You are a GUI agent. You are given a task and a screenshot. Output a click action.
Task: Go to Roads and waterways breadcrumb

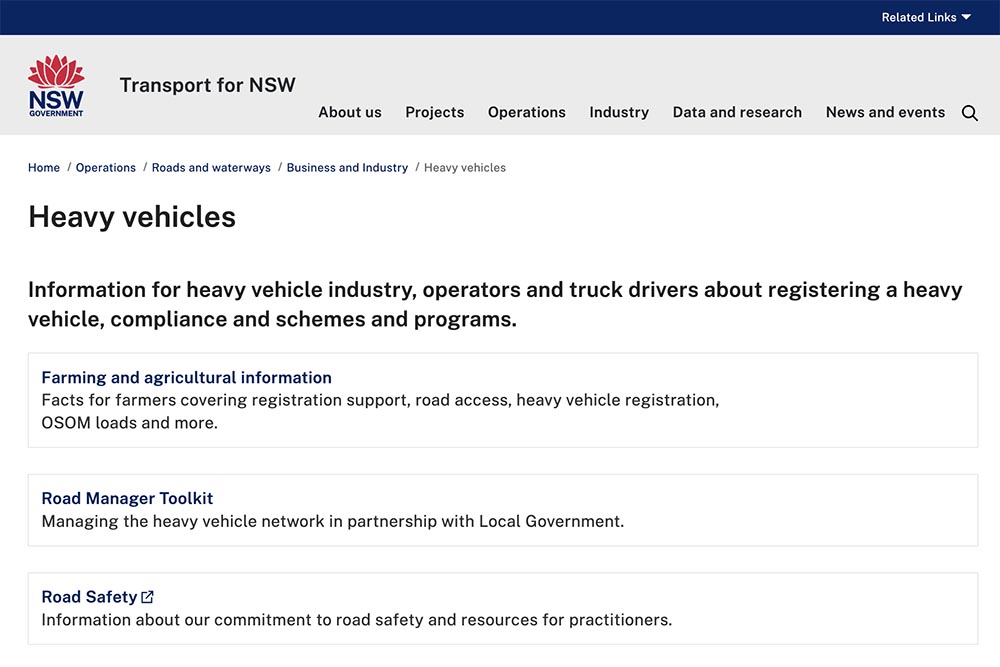point(211,168)
